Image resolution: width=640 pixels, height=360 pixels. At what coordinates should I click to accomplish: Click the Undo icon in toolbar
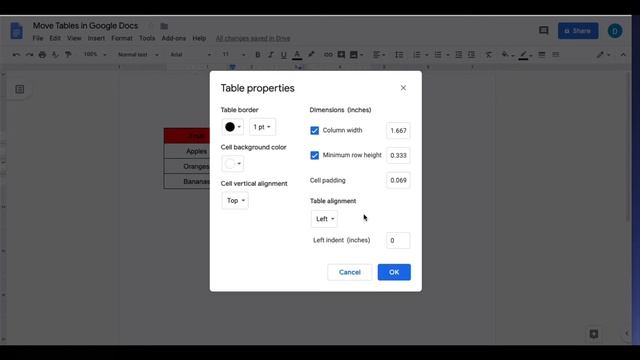tap(16, 54)
